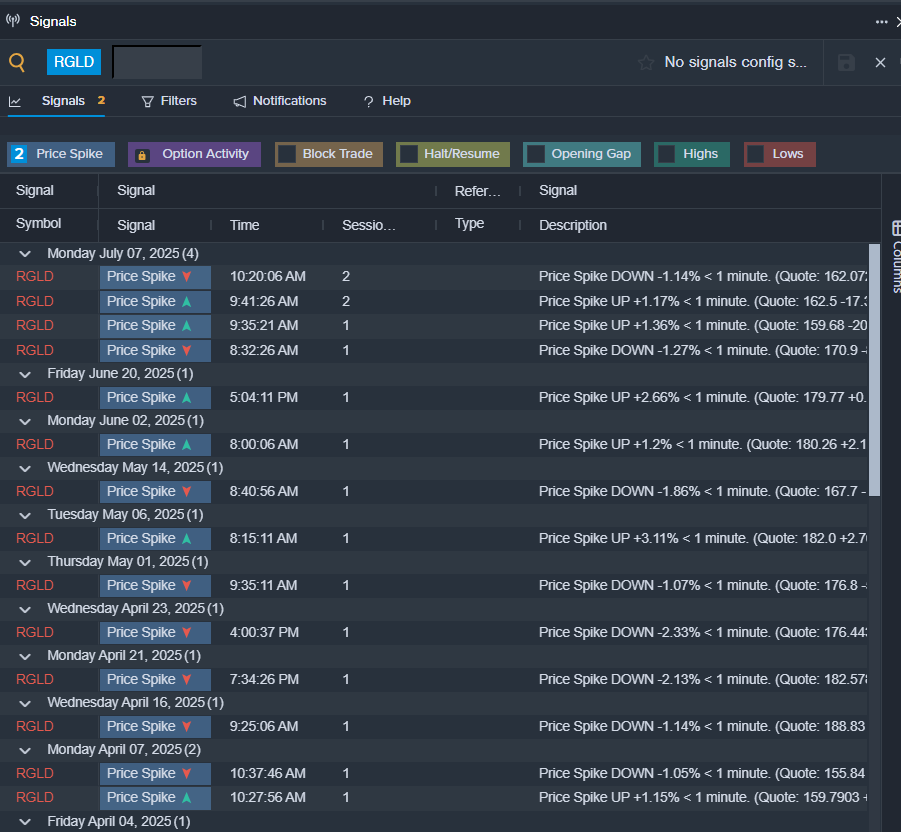Click the up arrow on the 5:04:11 PM Price Spike
The width and height of the screenshot is (901, 832).
[187, 397]
